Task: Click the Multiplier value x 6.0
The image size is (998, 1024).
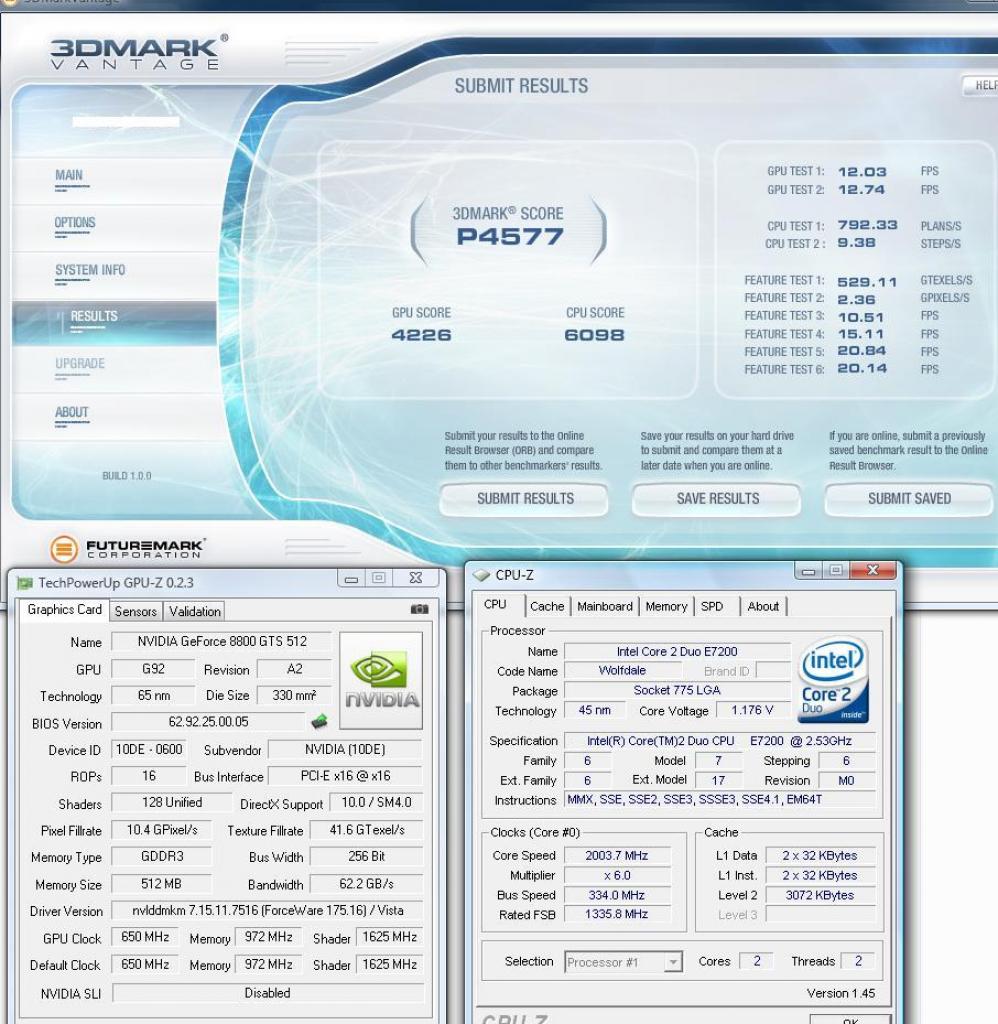Action: point(617,876)
